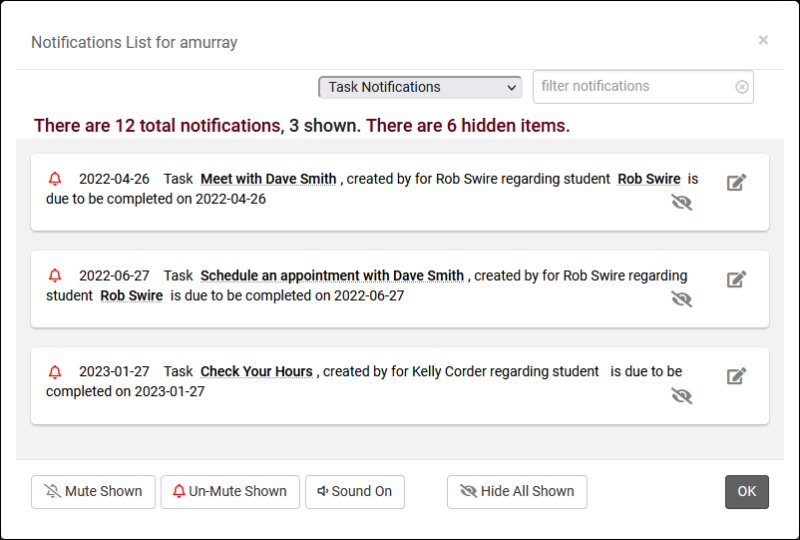800x540 pixels.
Task: Hide the Meet with Dave Smith notification
Action: pos(682,203)
